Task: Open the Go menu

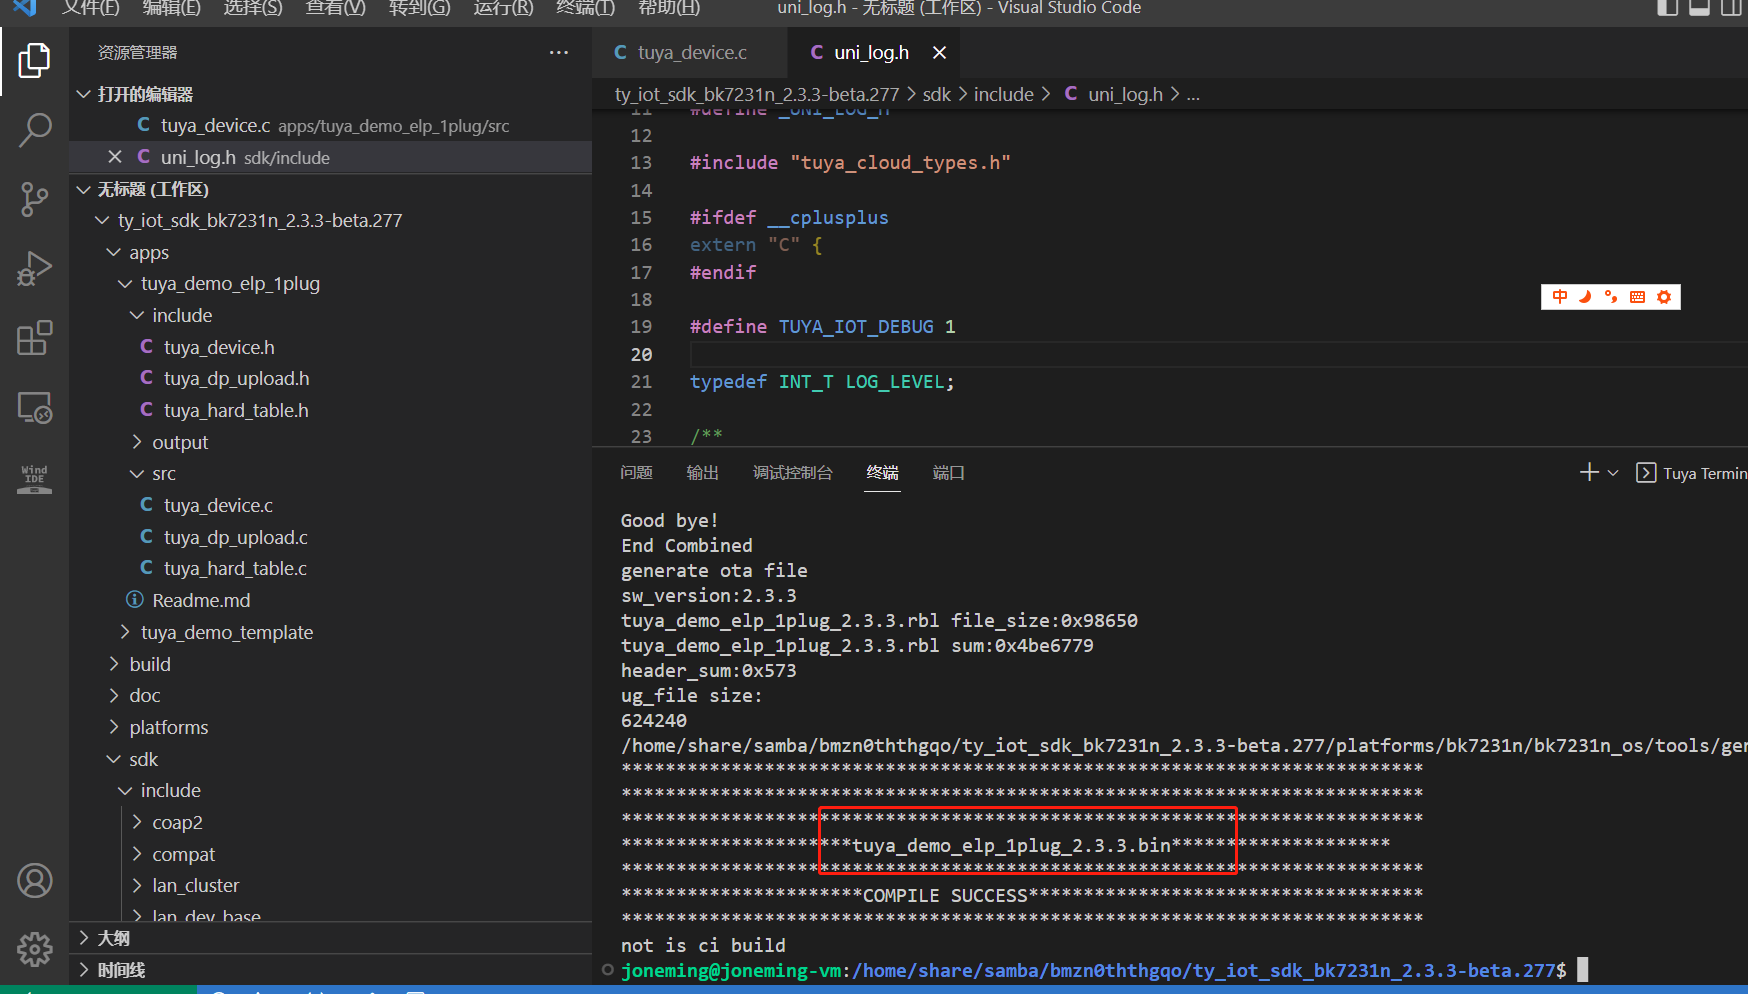Action: pyautogui.click(x=420, y=8)
